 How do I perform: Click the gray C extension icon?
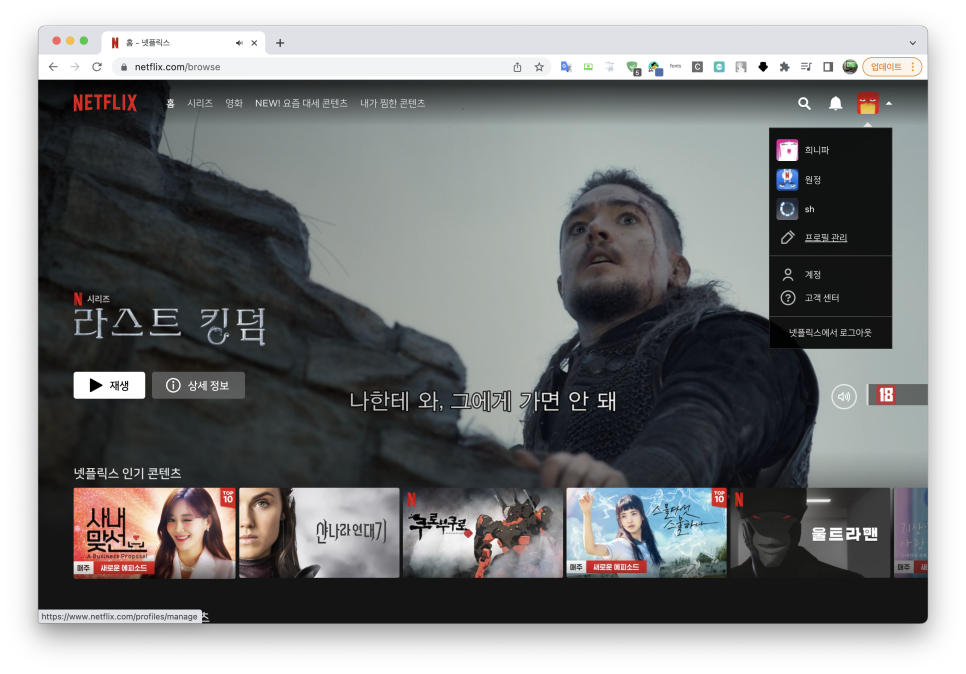coord(697,67)
